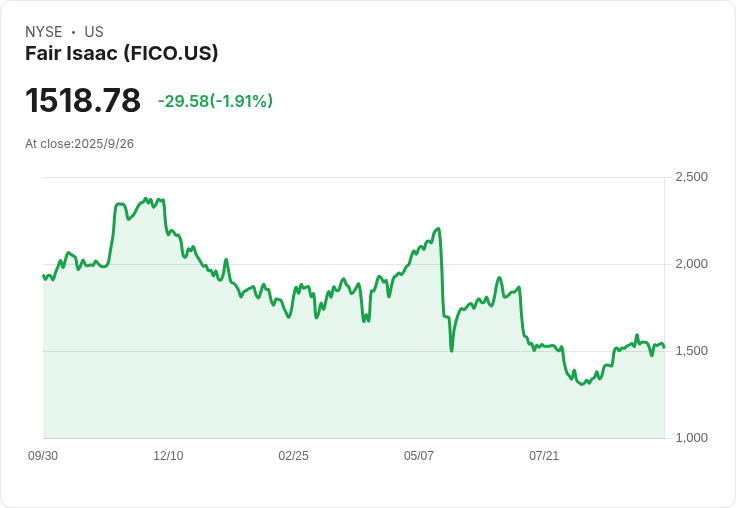This screenshot has height=508, width=736.
Task: Open the Fair Isaac (FICO.US) title
Action: tap(121, 53)
